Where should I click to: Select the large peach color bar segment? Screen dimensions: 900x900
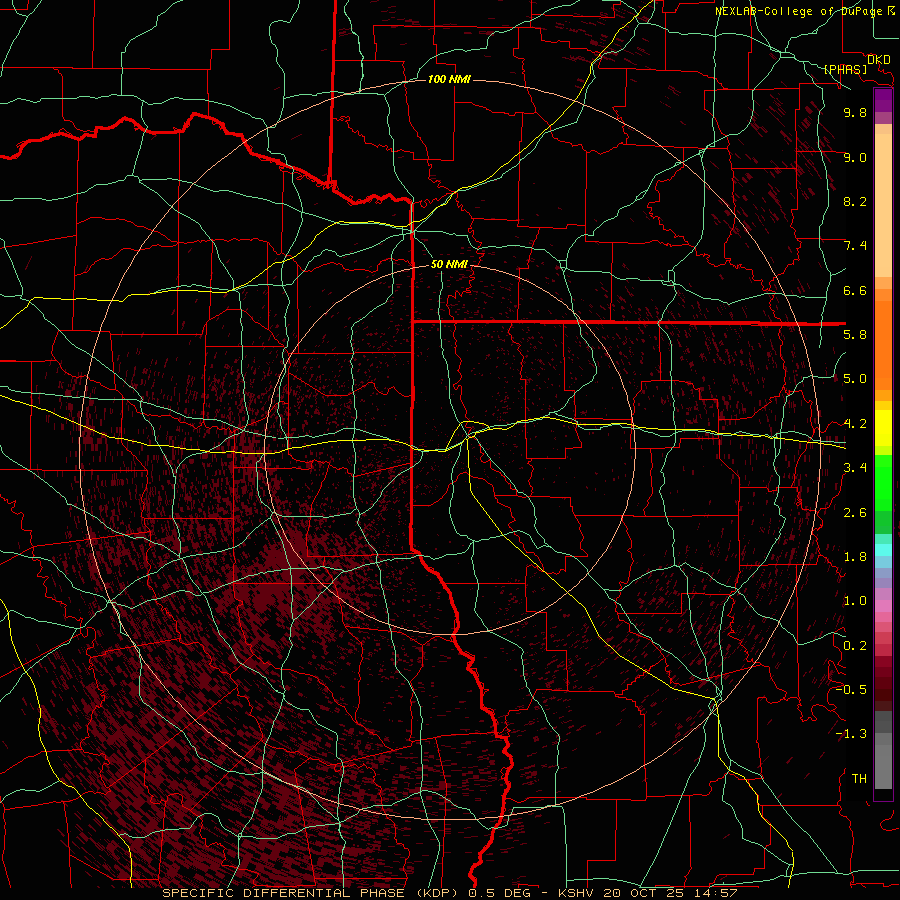coord(883,206)
